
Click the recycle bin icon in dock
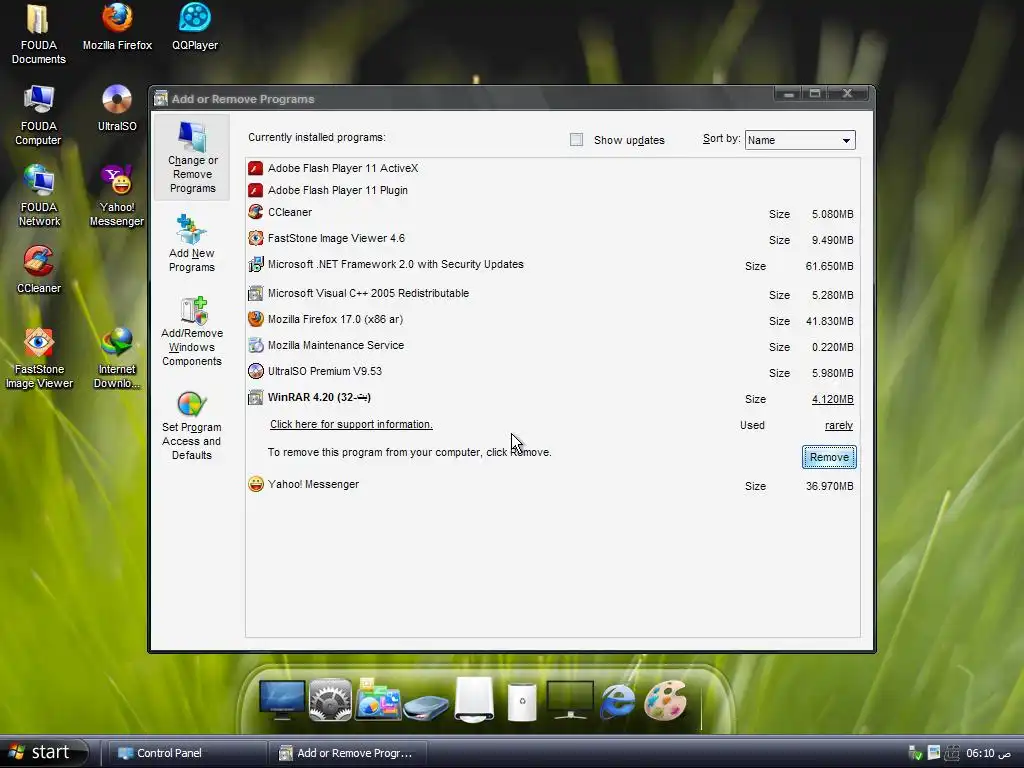[522, 702]
